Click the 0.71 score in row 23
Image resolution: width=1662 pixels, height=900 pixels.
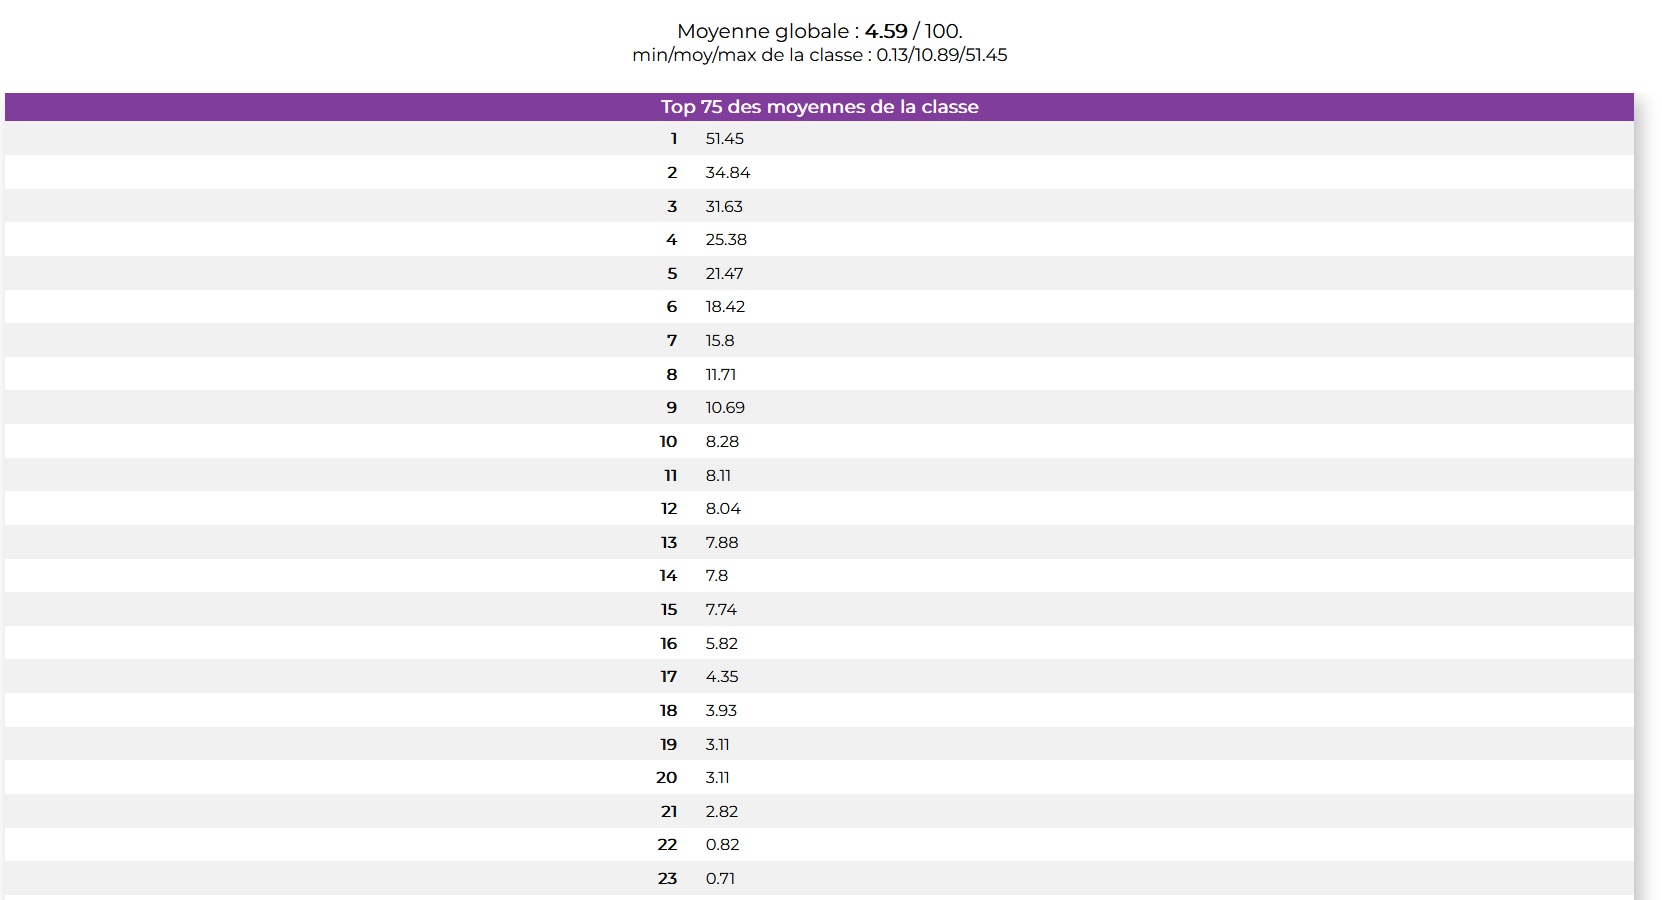click(720, 879)
